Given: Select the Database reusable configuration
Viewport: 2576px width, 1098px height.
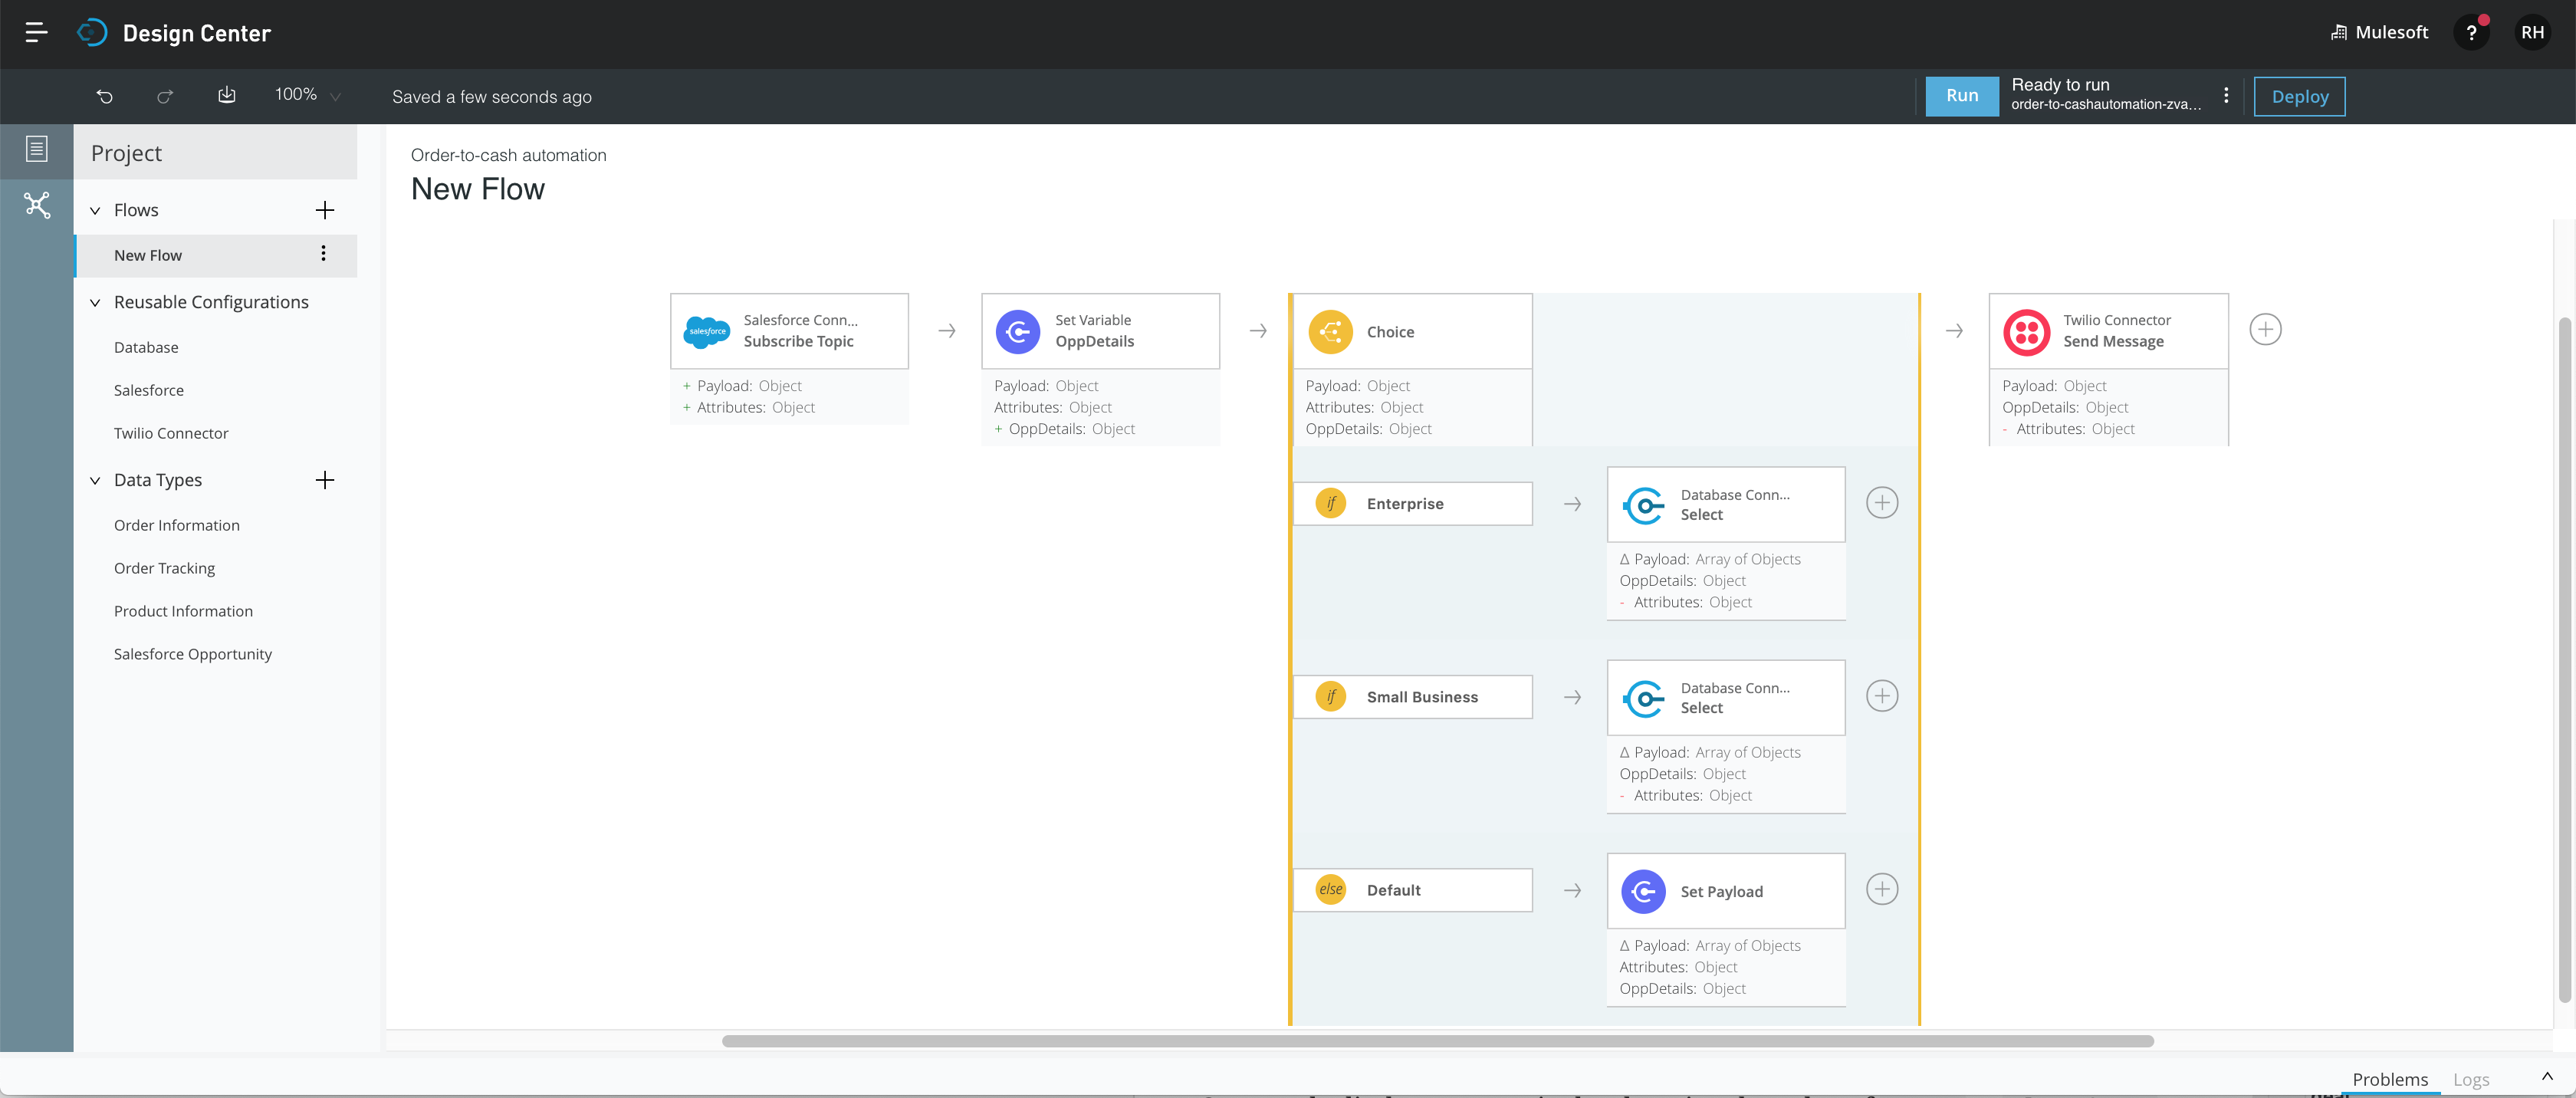Looking at the screenshot, I should point(145,347).
